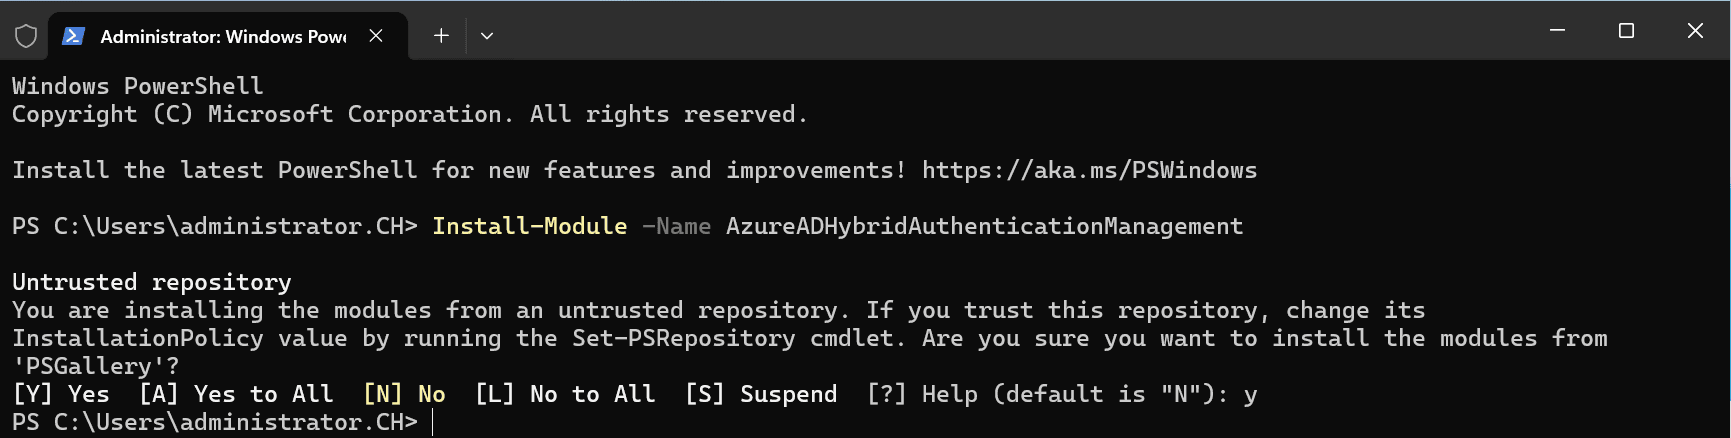Click the Install-Module command text
Screen dimensions: 1731x438
[529, 226]
